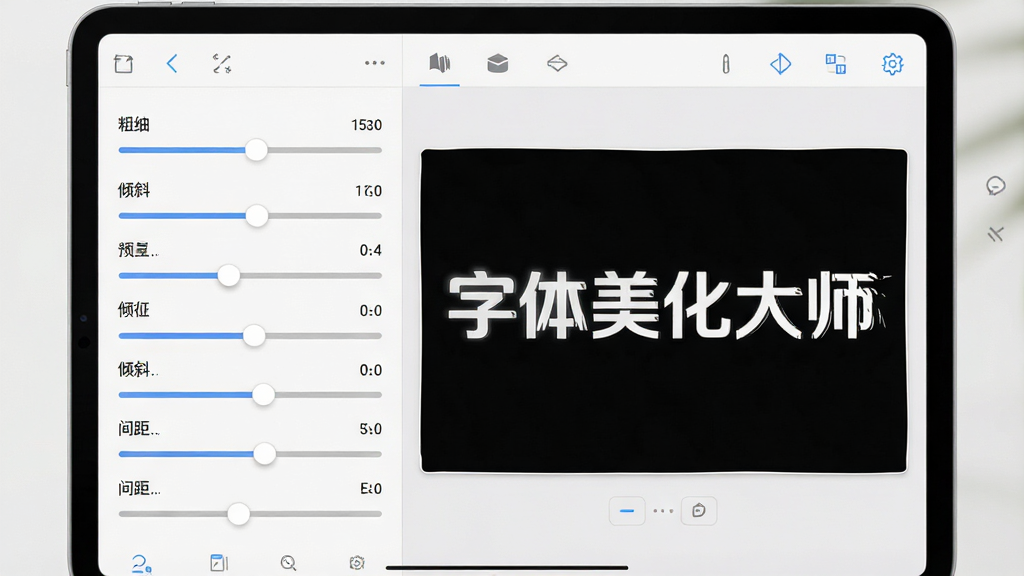Screen dimensions: 1024x576
Task: Tap the blue diamond mirror icon
Action: coord(780,64)
